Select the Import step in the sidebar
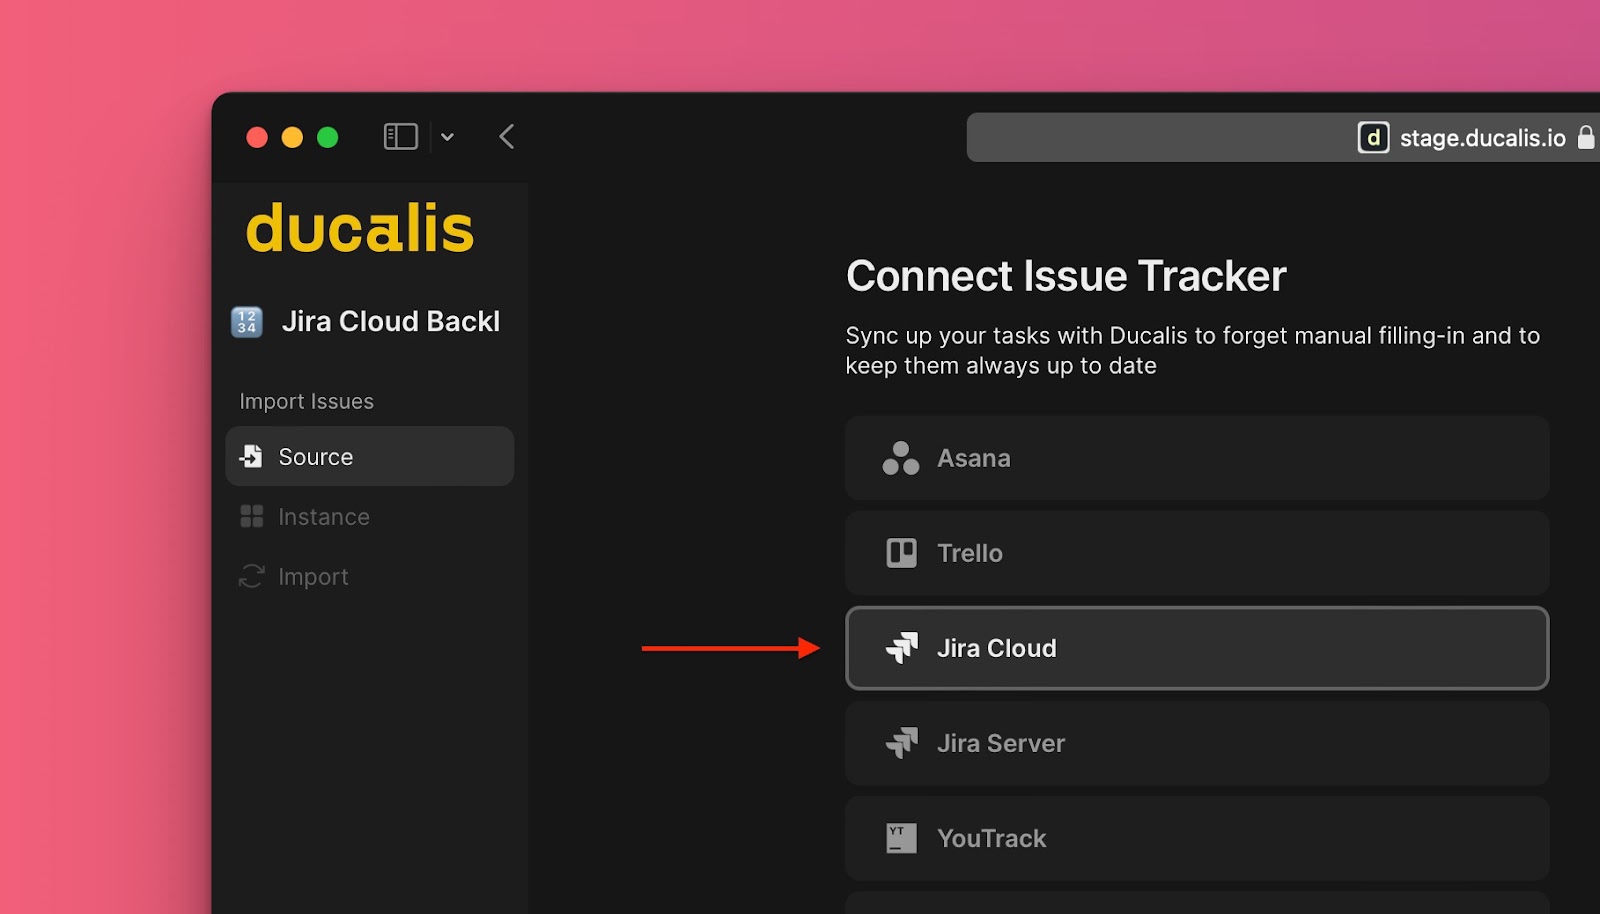This screenshot has height=914, width=1600. [370, 576]
